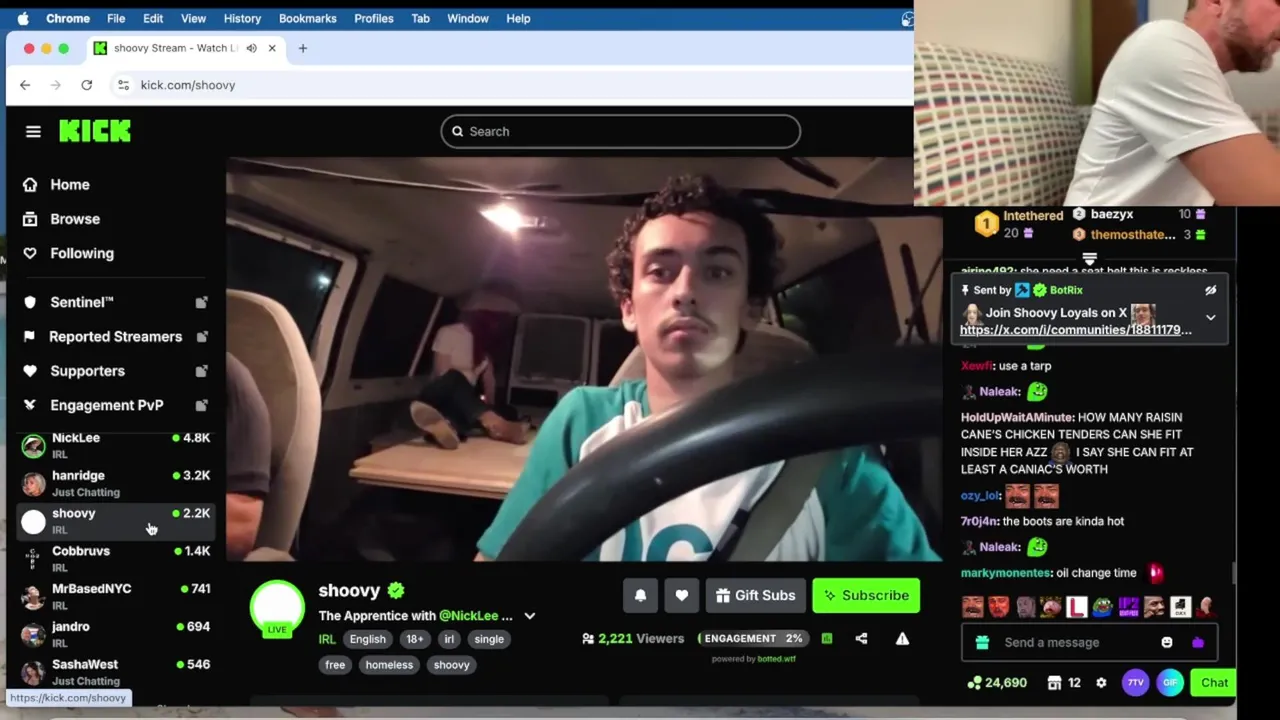Screen dimensions: 1280x720
Task: Click the green Subscribe button
Action: (866, 595)
